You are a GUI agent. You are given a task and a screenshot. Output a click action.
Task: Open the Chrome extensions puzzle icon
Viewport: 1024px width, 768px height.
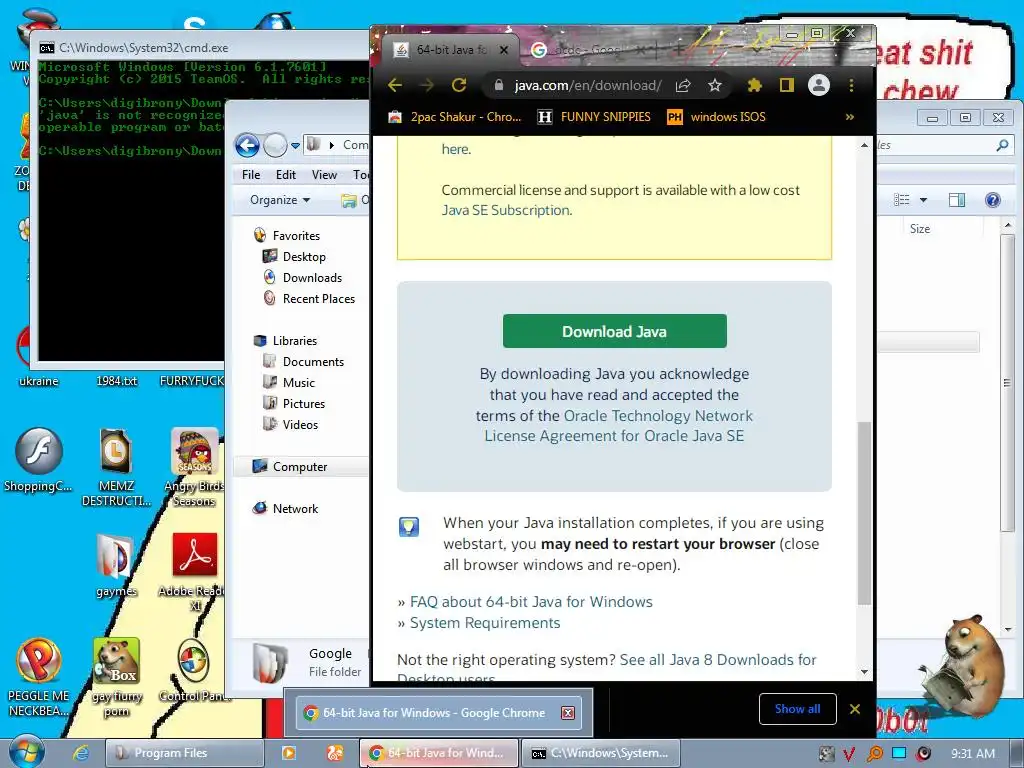tap(755, 86)
